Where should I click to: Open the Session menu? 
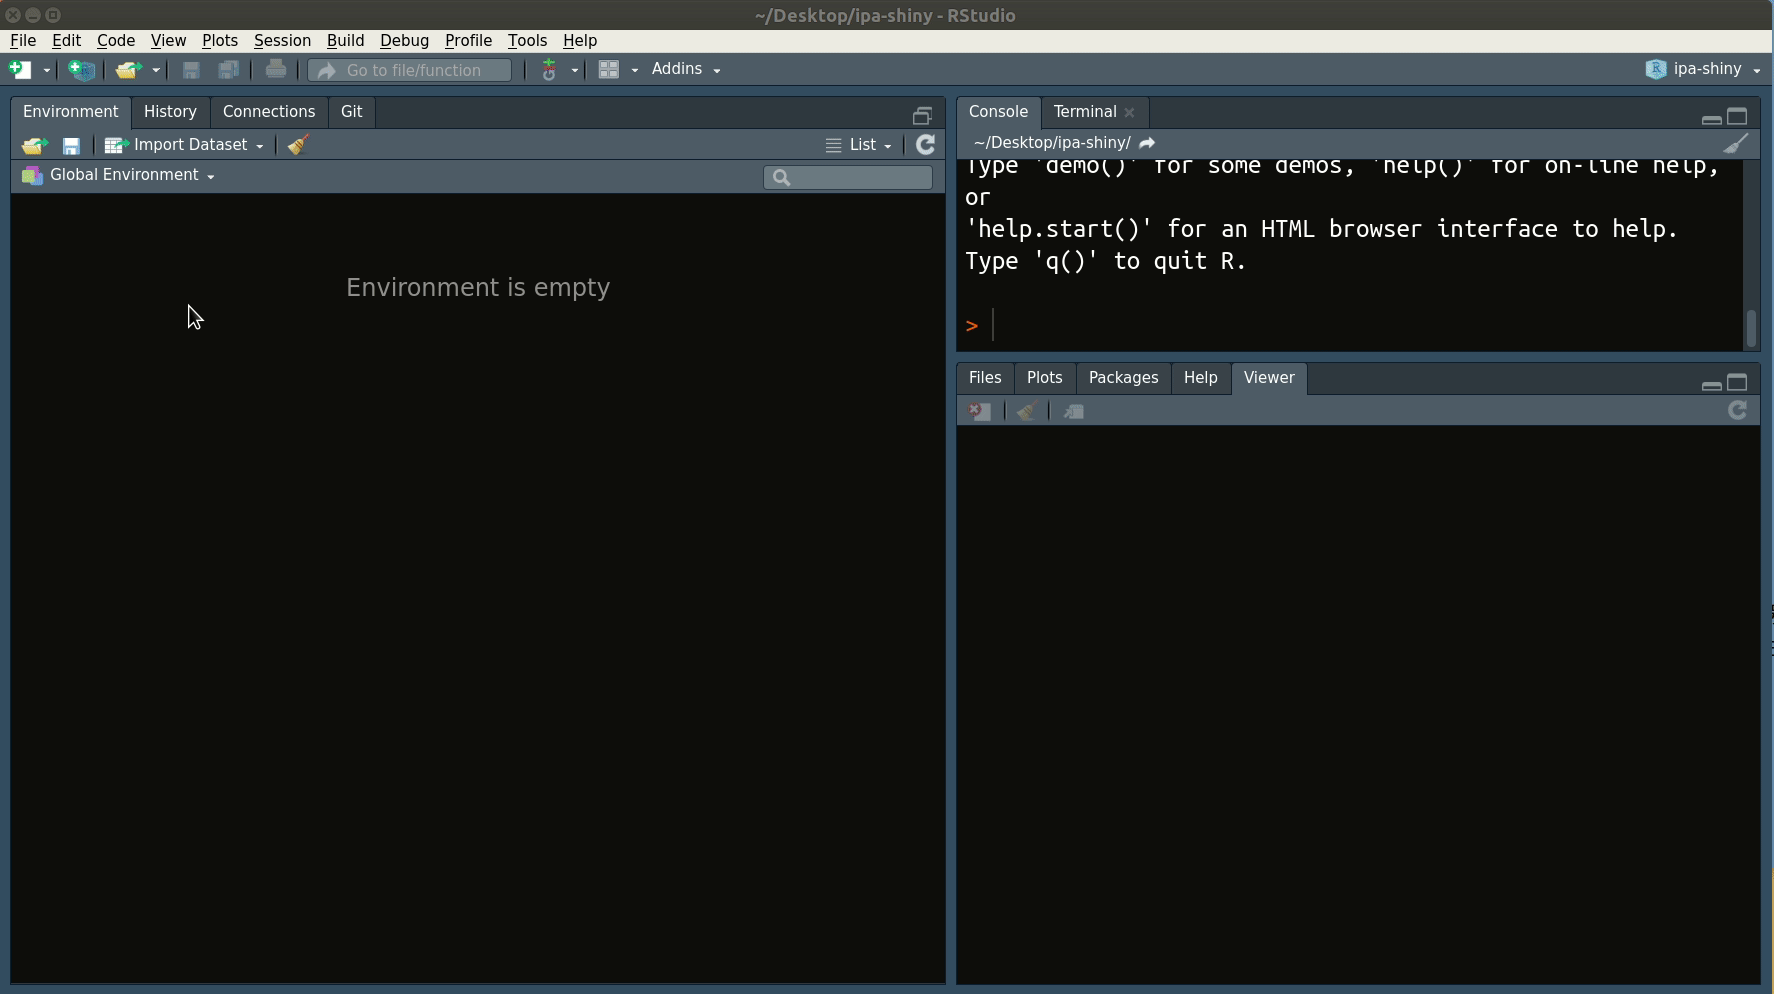point(282,40)
